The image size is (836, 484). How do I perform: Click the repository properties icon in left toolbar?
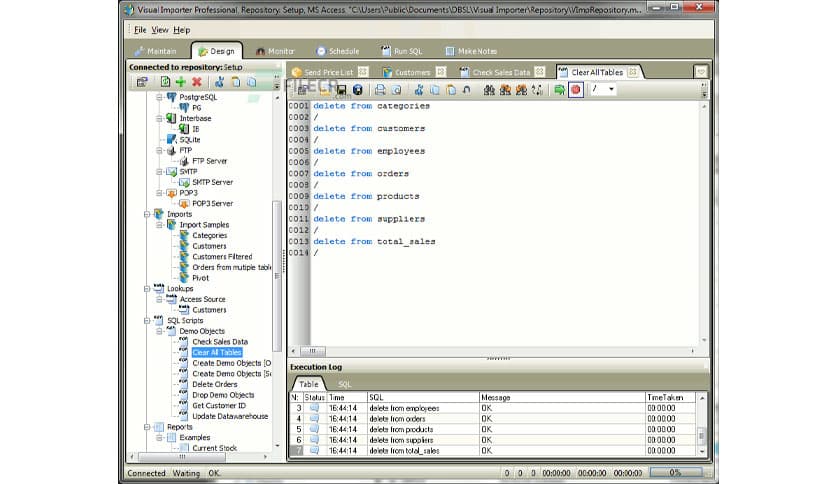click(142, 82)
